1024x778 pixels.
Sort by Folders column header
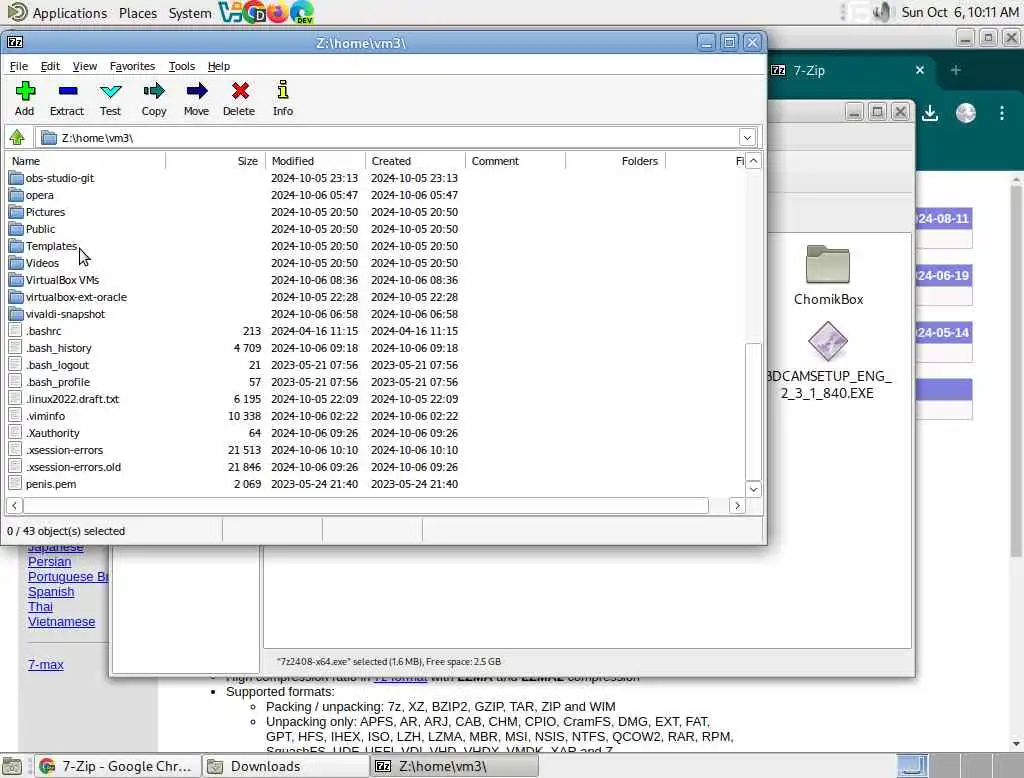click(x=616, y=161)
